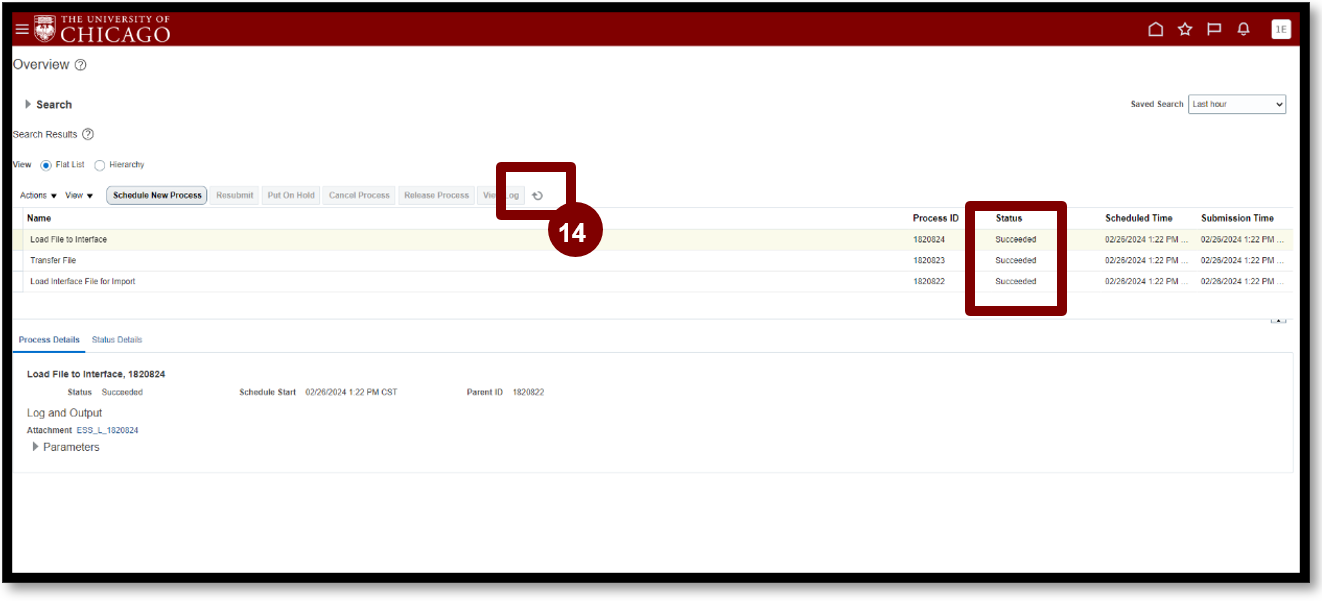
Task: Select the Flat List view
Action: [x=46, y=165]
